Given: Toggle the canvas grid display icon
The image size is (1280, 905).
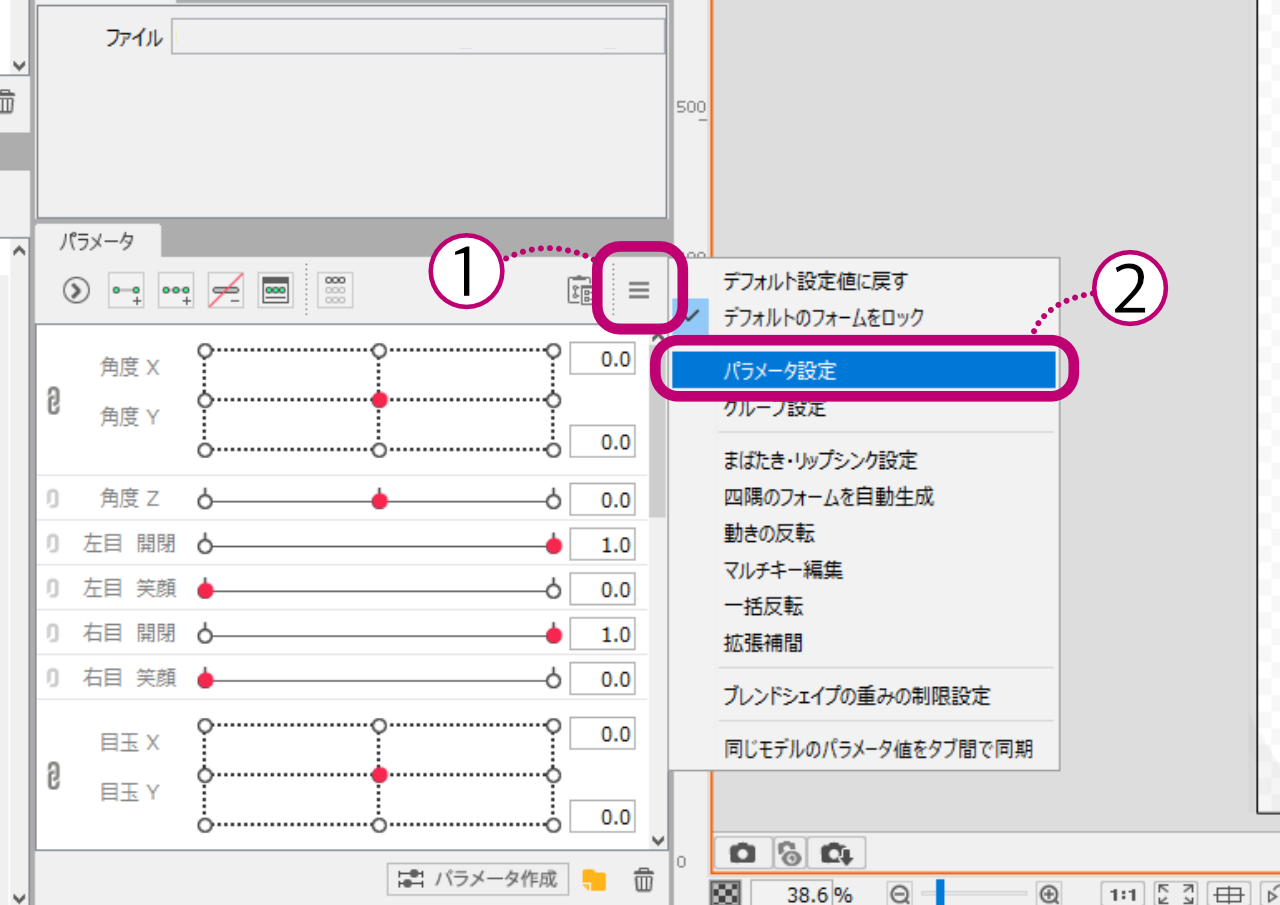Looking at the screenshot, I should [1230, 894].
